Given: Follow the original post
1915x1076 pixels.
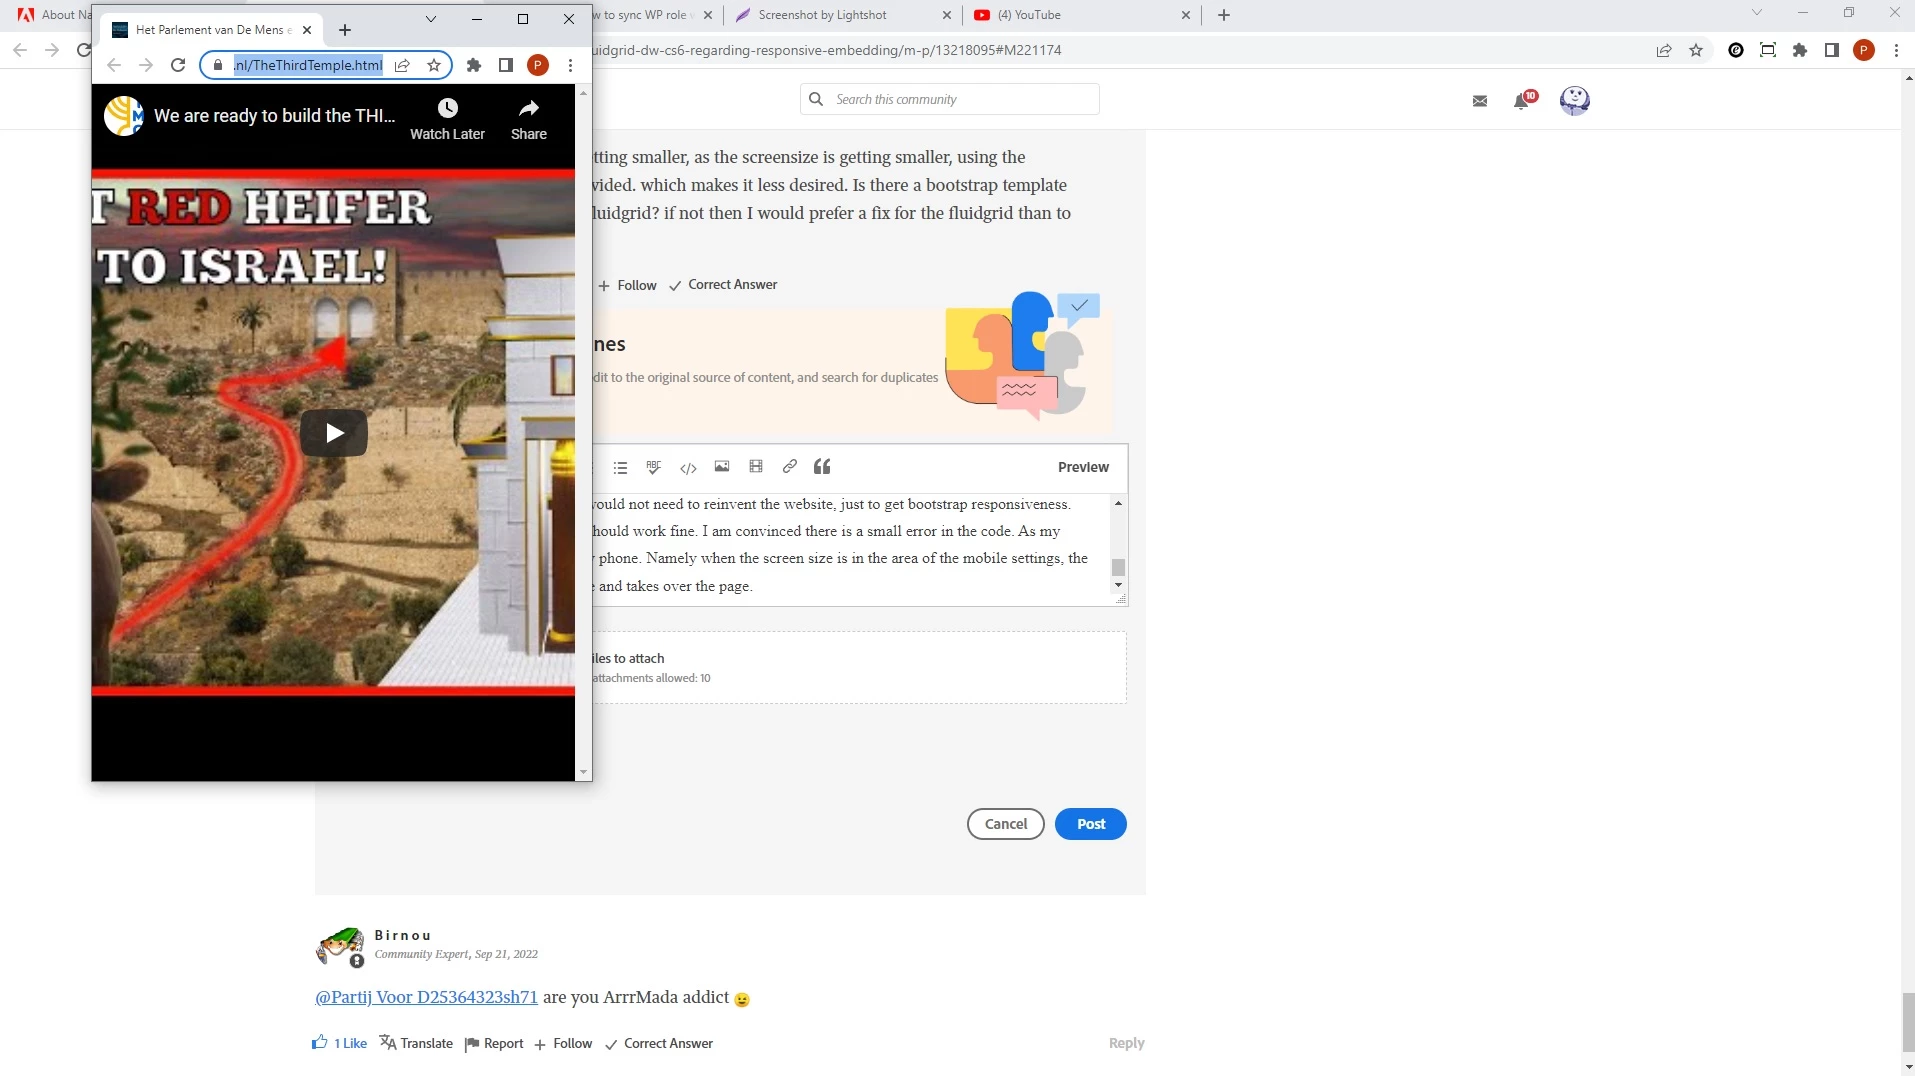Looking at the screenshot, I should tap(627, 285).
